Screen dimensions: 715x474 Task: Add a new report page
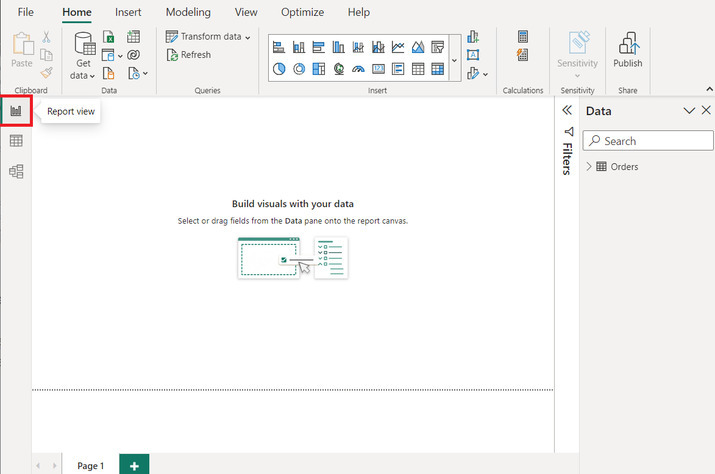[x=134, y=465]
